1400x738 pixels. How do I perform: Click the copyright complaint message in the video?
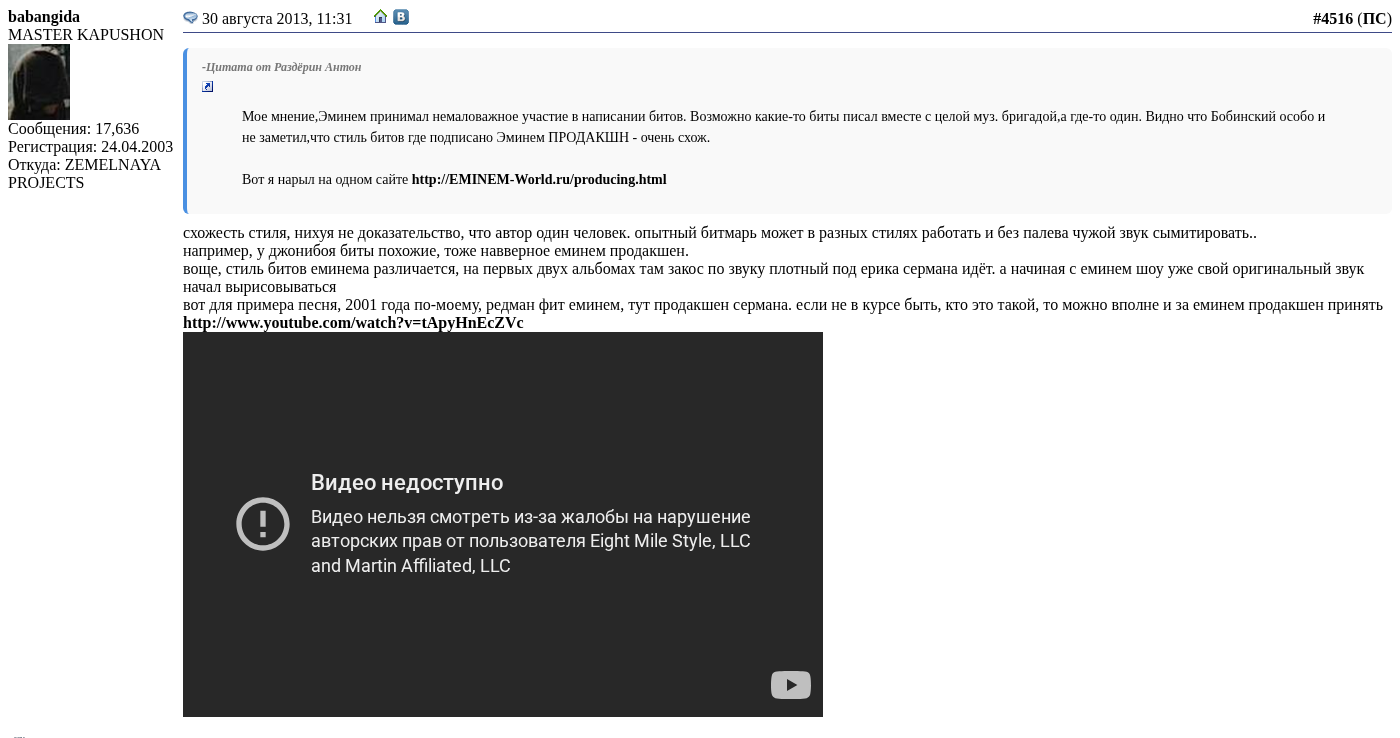coord(530,541)
